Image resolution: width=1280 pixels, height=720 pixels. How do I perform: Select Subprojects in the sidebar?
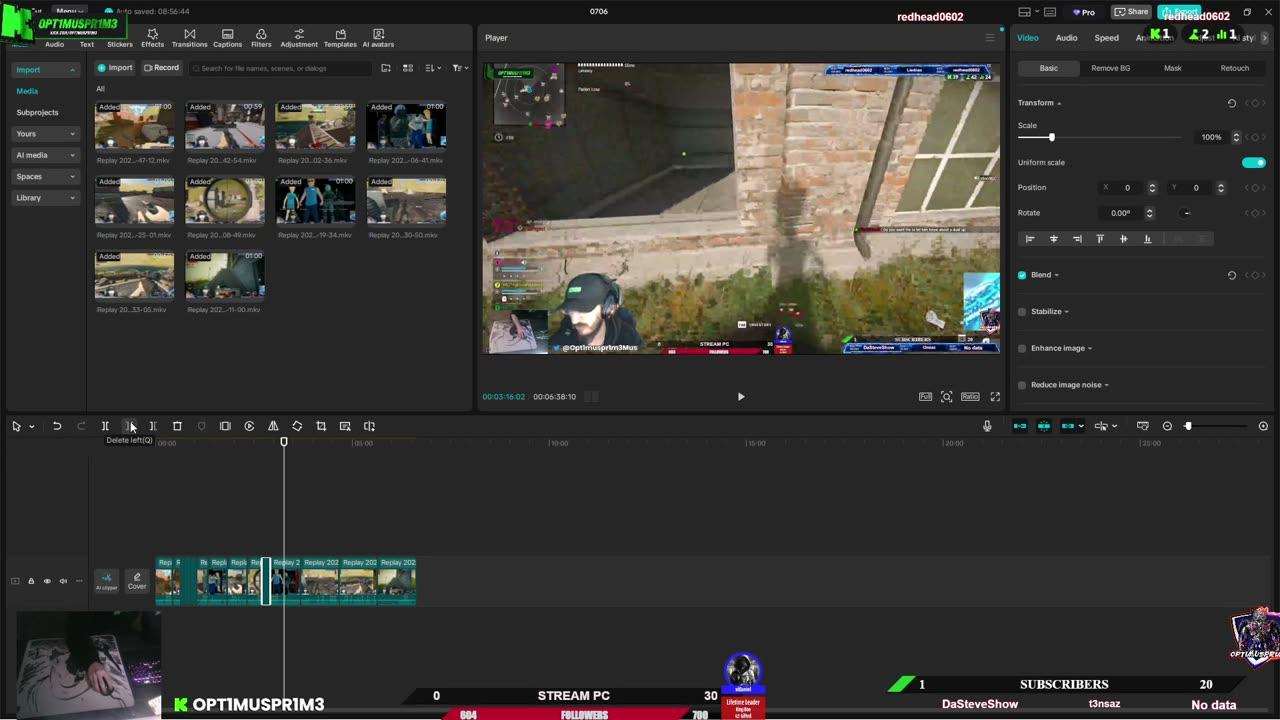pos(37,112)
